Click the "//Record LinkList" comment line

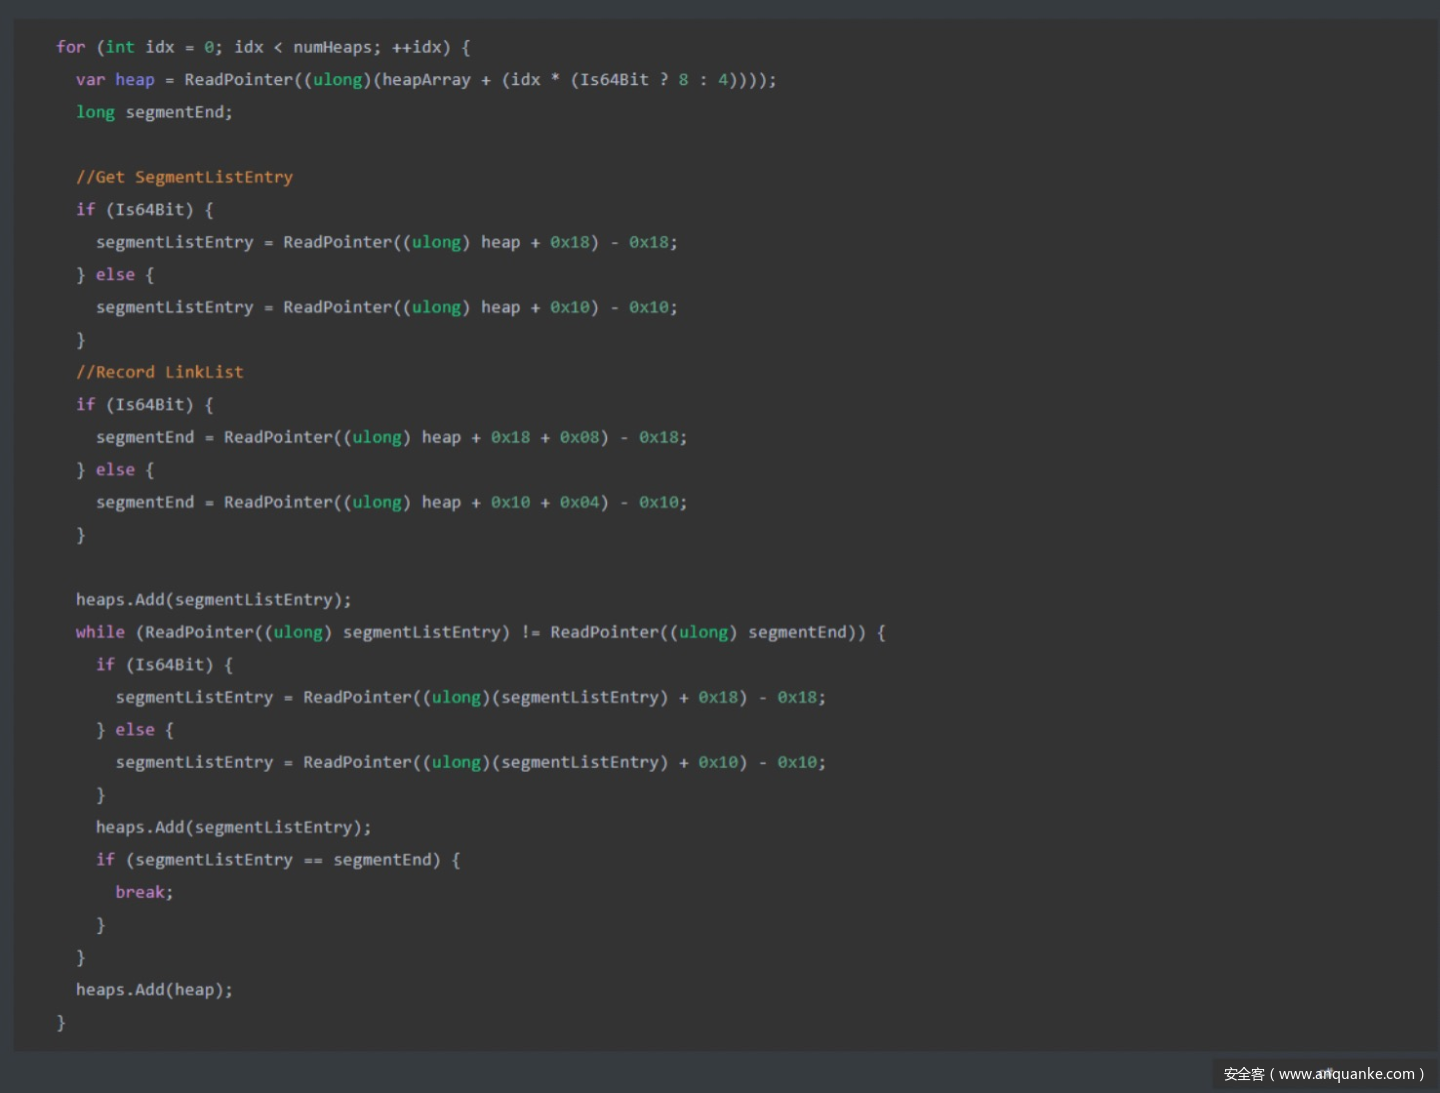[x=159, y=372]
